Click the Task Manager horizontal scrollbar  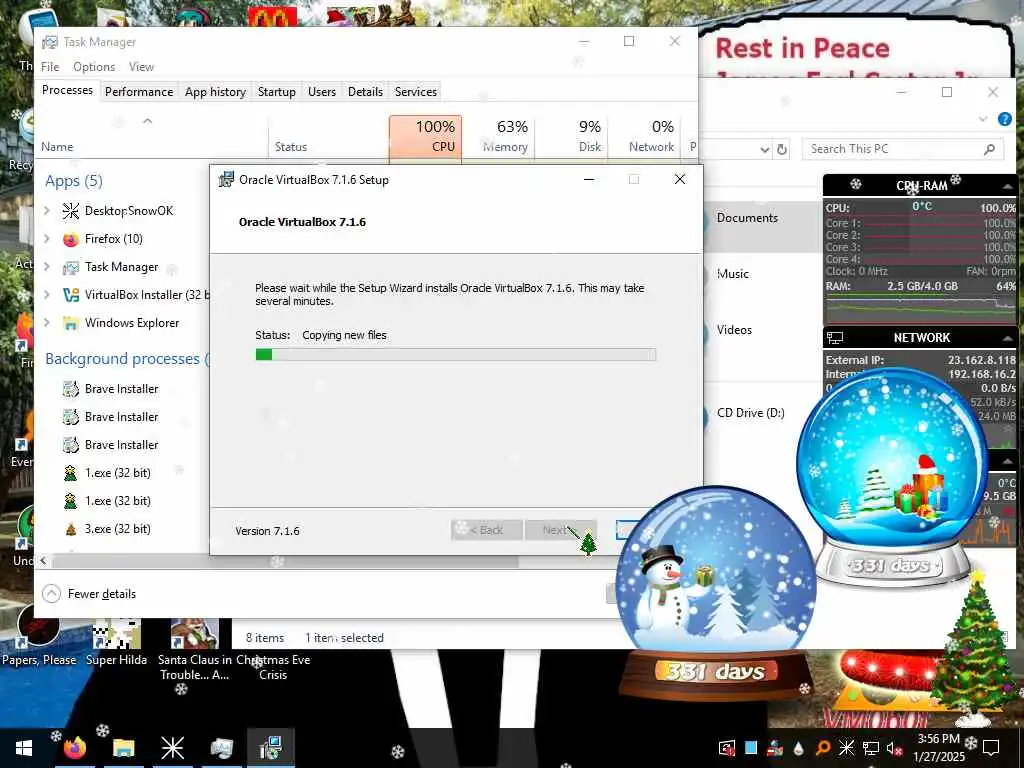point(285,561)
